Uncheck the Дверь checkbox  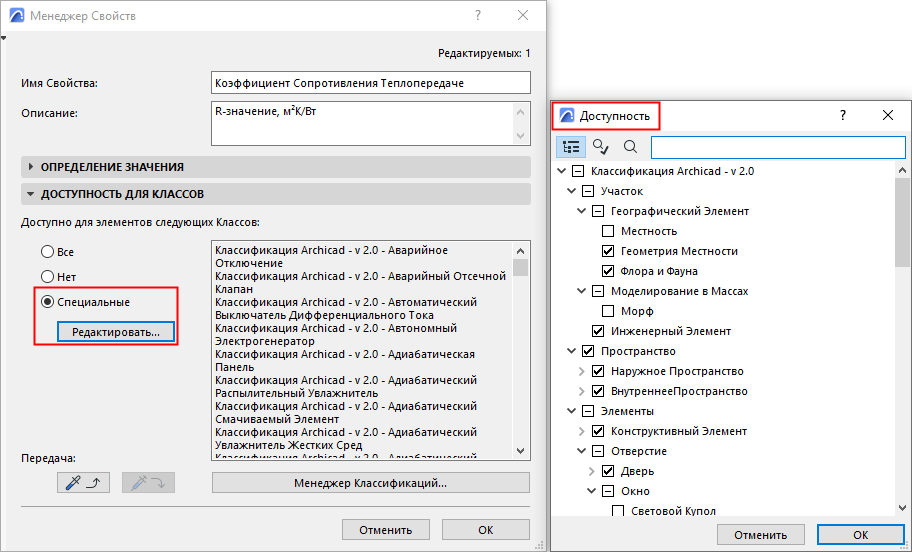point(608,471)
